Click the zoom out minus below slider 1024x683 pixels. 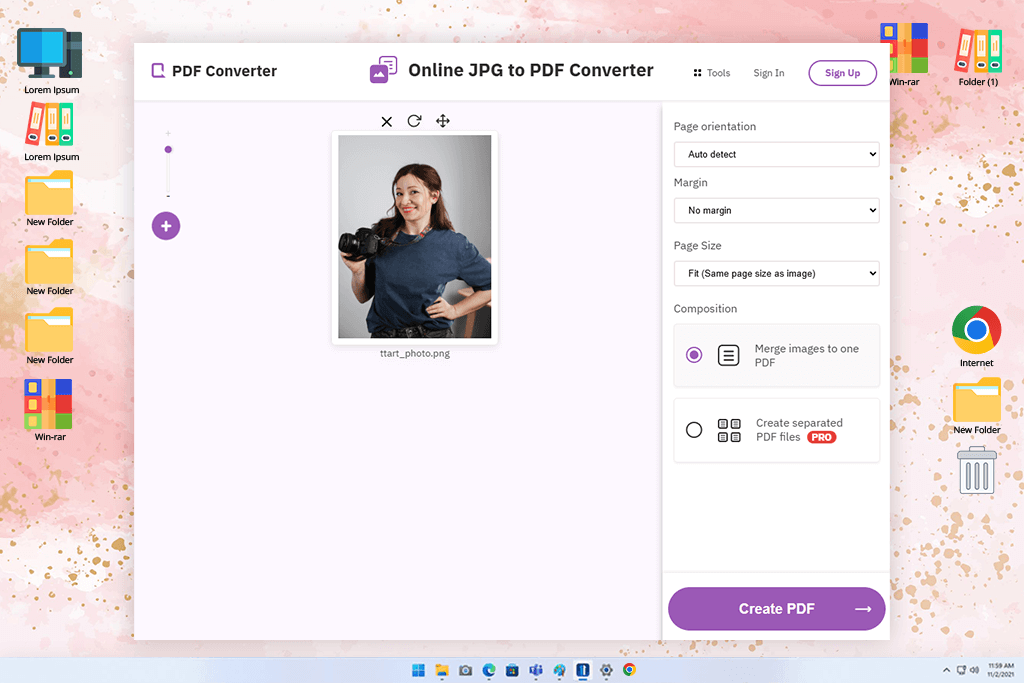(168, 197)
